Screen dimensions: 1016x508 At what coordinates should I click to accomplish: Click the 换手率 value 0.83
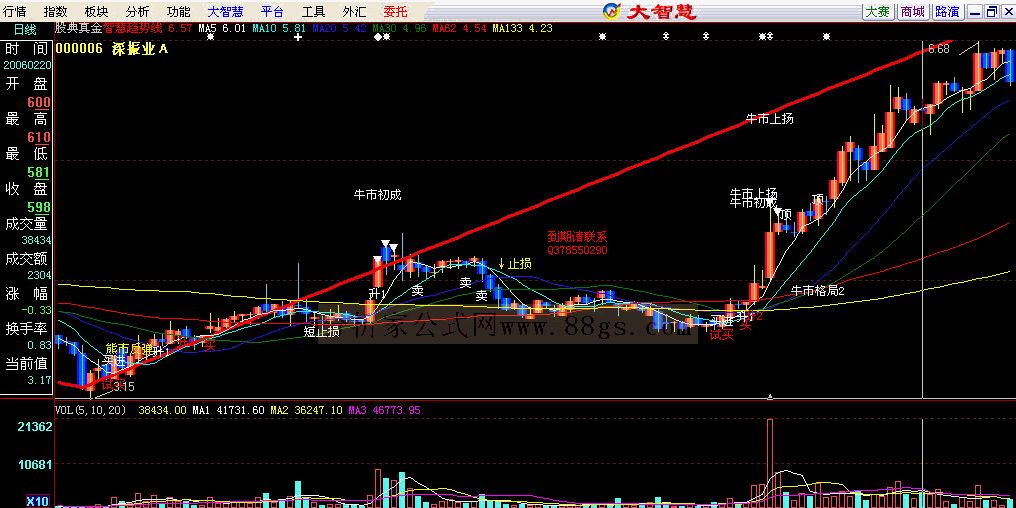point(40,345)
